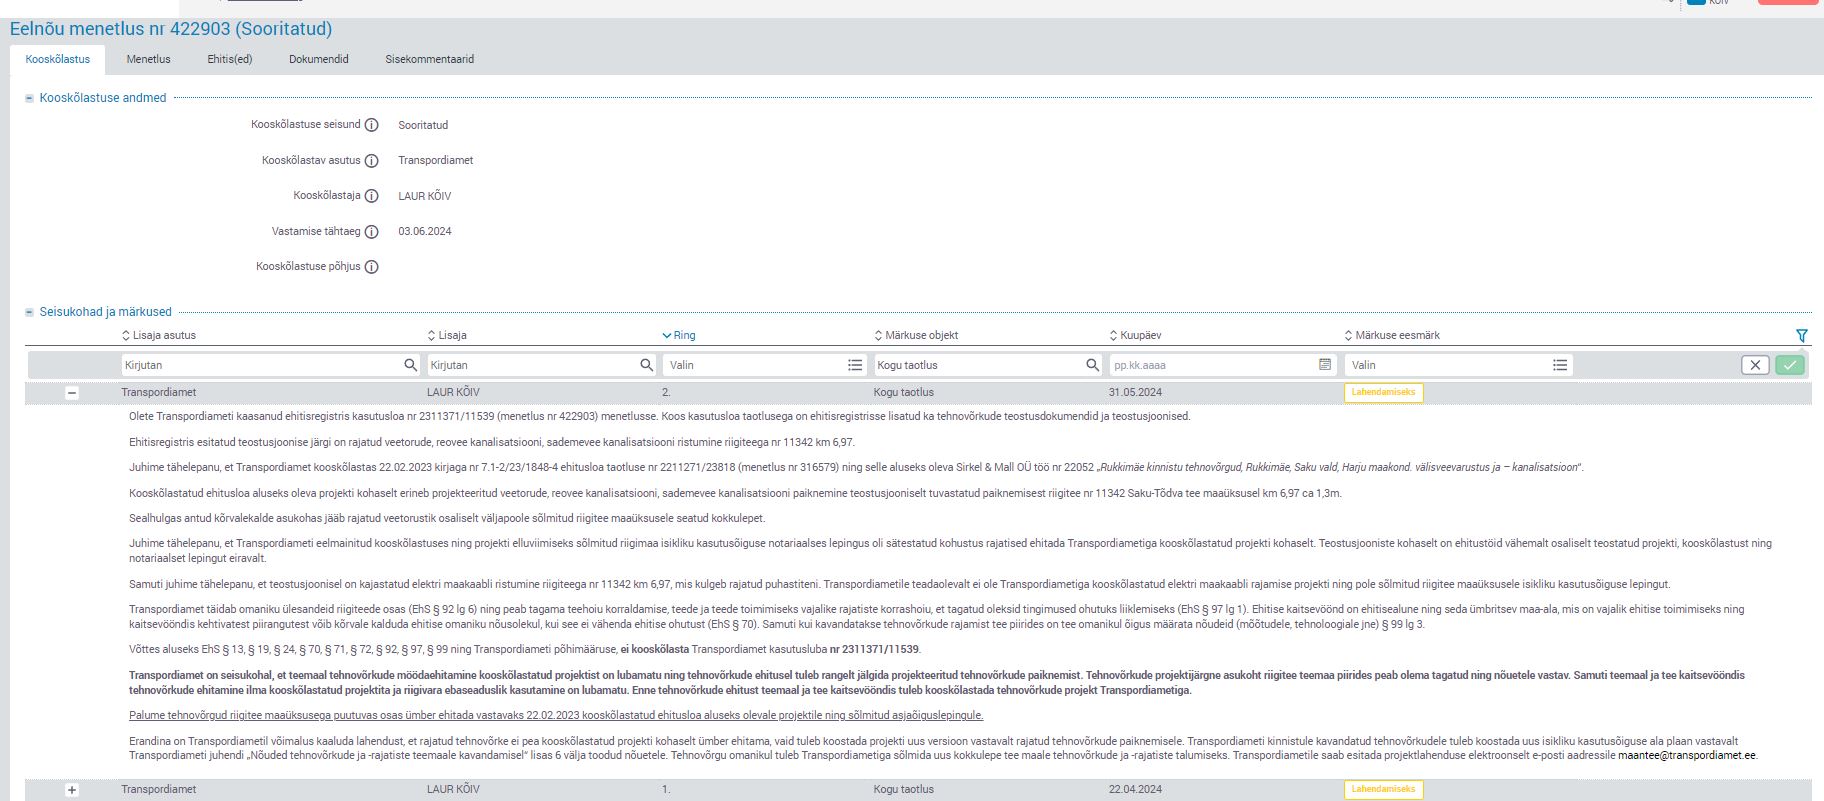
Task: Sort the table by Kuupäev column
Action: click(x=1135, y=336)
